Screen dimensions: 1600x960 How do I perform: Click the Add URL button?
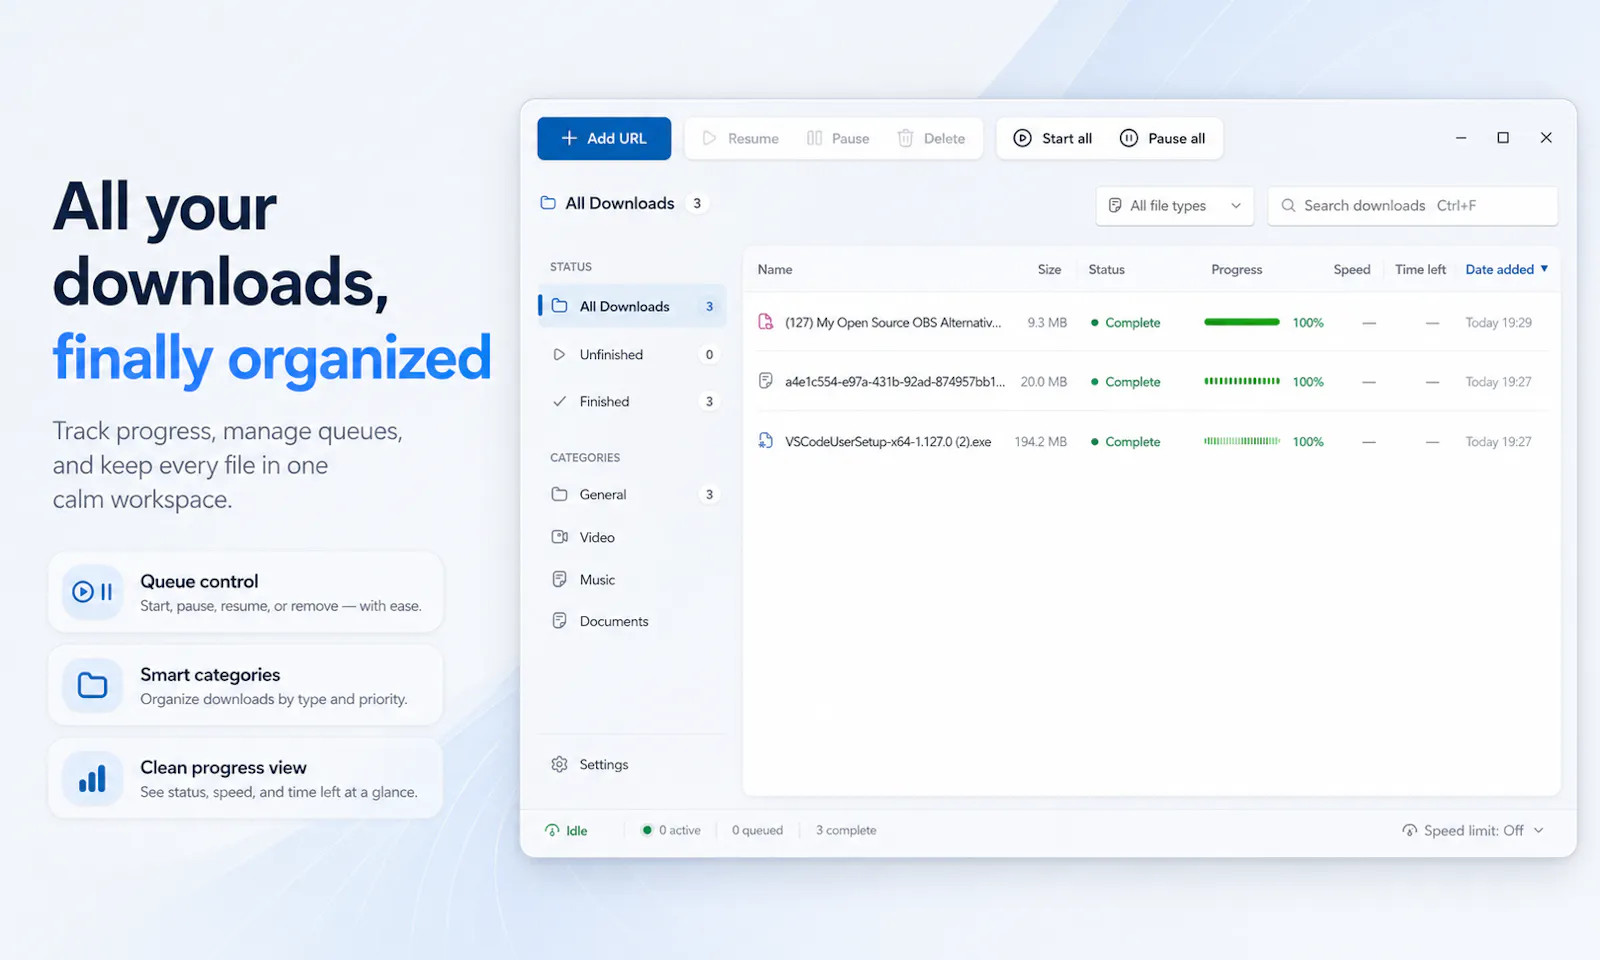[604, 138]
